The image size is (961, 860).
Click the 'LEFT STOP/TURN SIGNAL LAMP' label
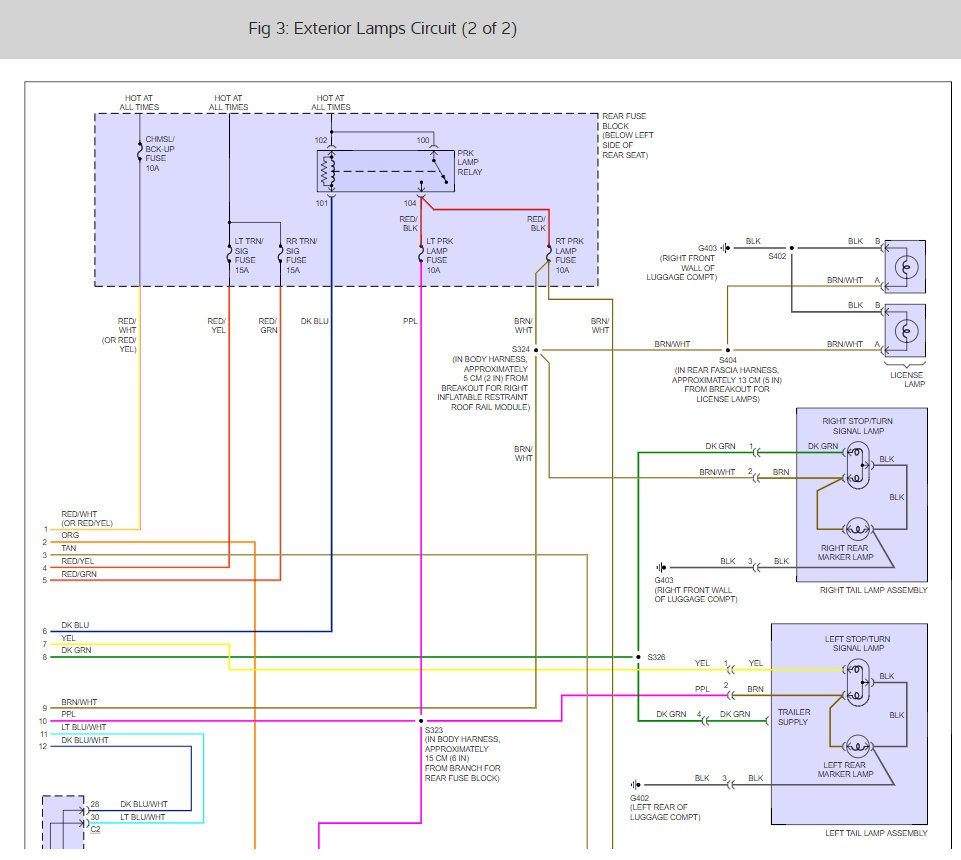tap(857, 644)
